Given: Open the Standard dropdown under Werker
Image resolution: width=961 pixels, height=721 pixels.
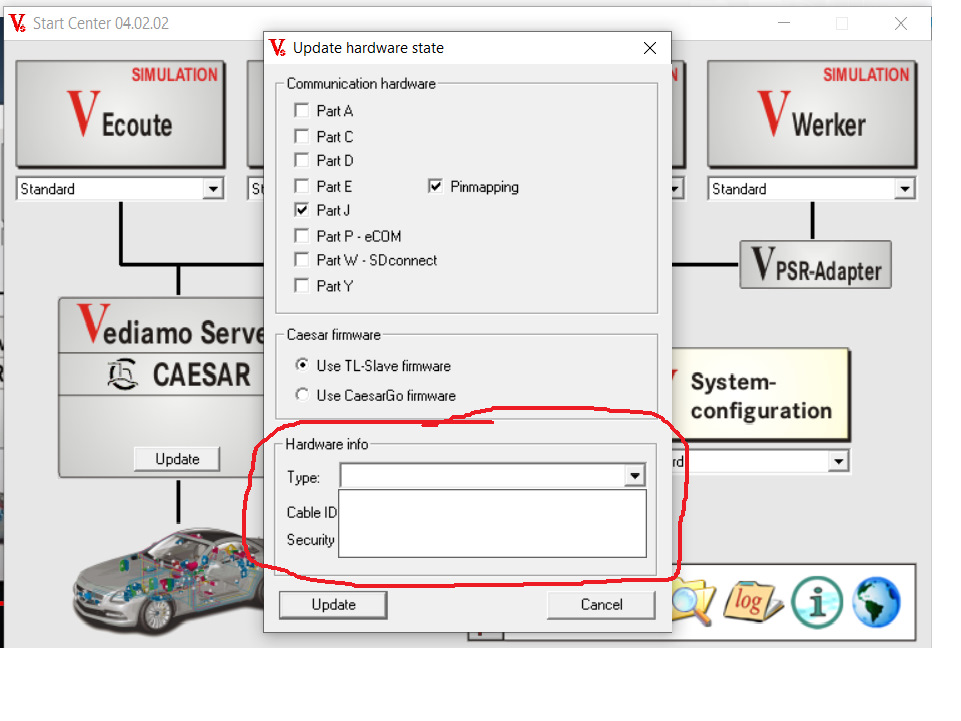Looking at the screenshot, I should (904, 189).
